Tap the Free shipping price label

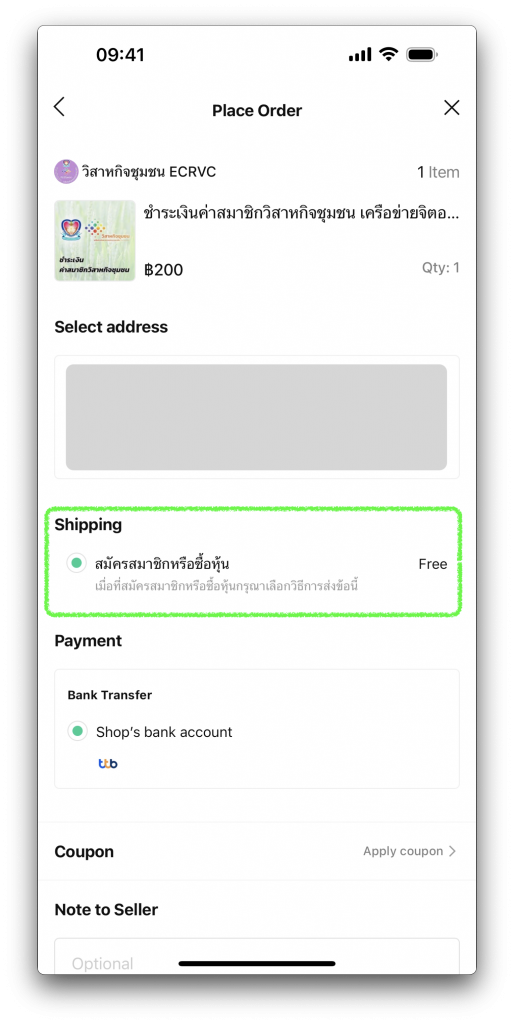(433, 564)
